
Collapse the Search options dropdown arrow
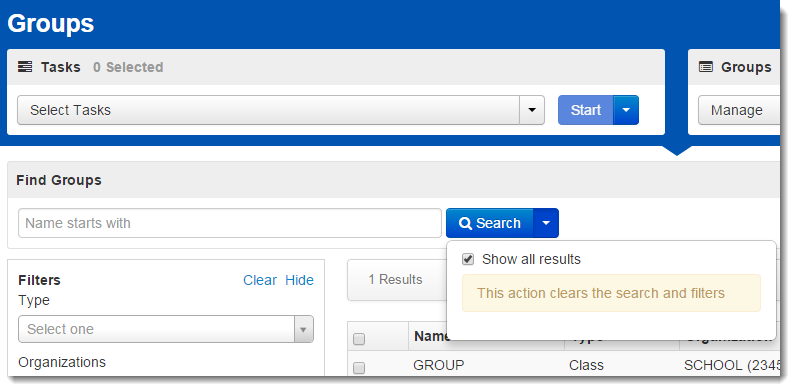pos(546,223)
